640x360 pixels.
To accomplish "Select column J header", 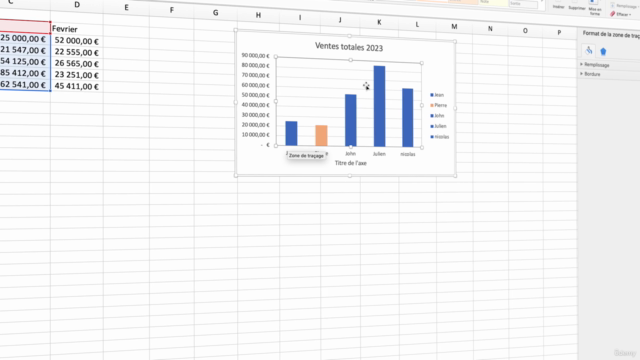I will click(340, 20).
